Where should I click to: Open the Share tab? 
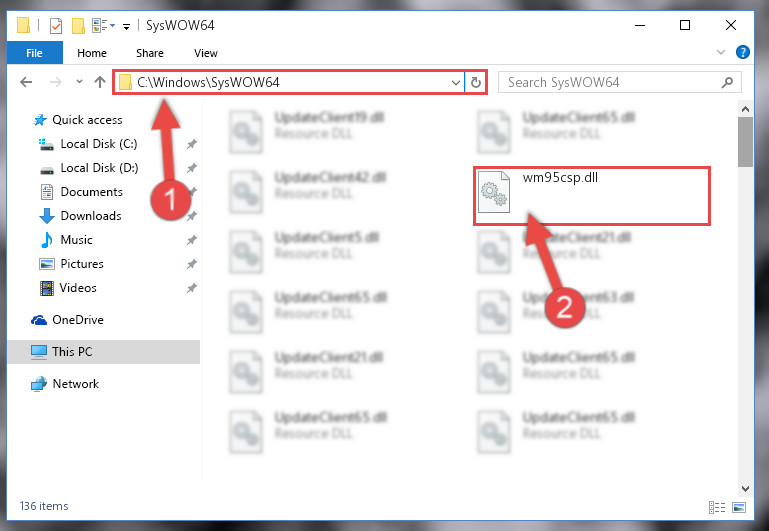point(150,53)
